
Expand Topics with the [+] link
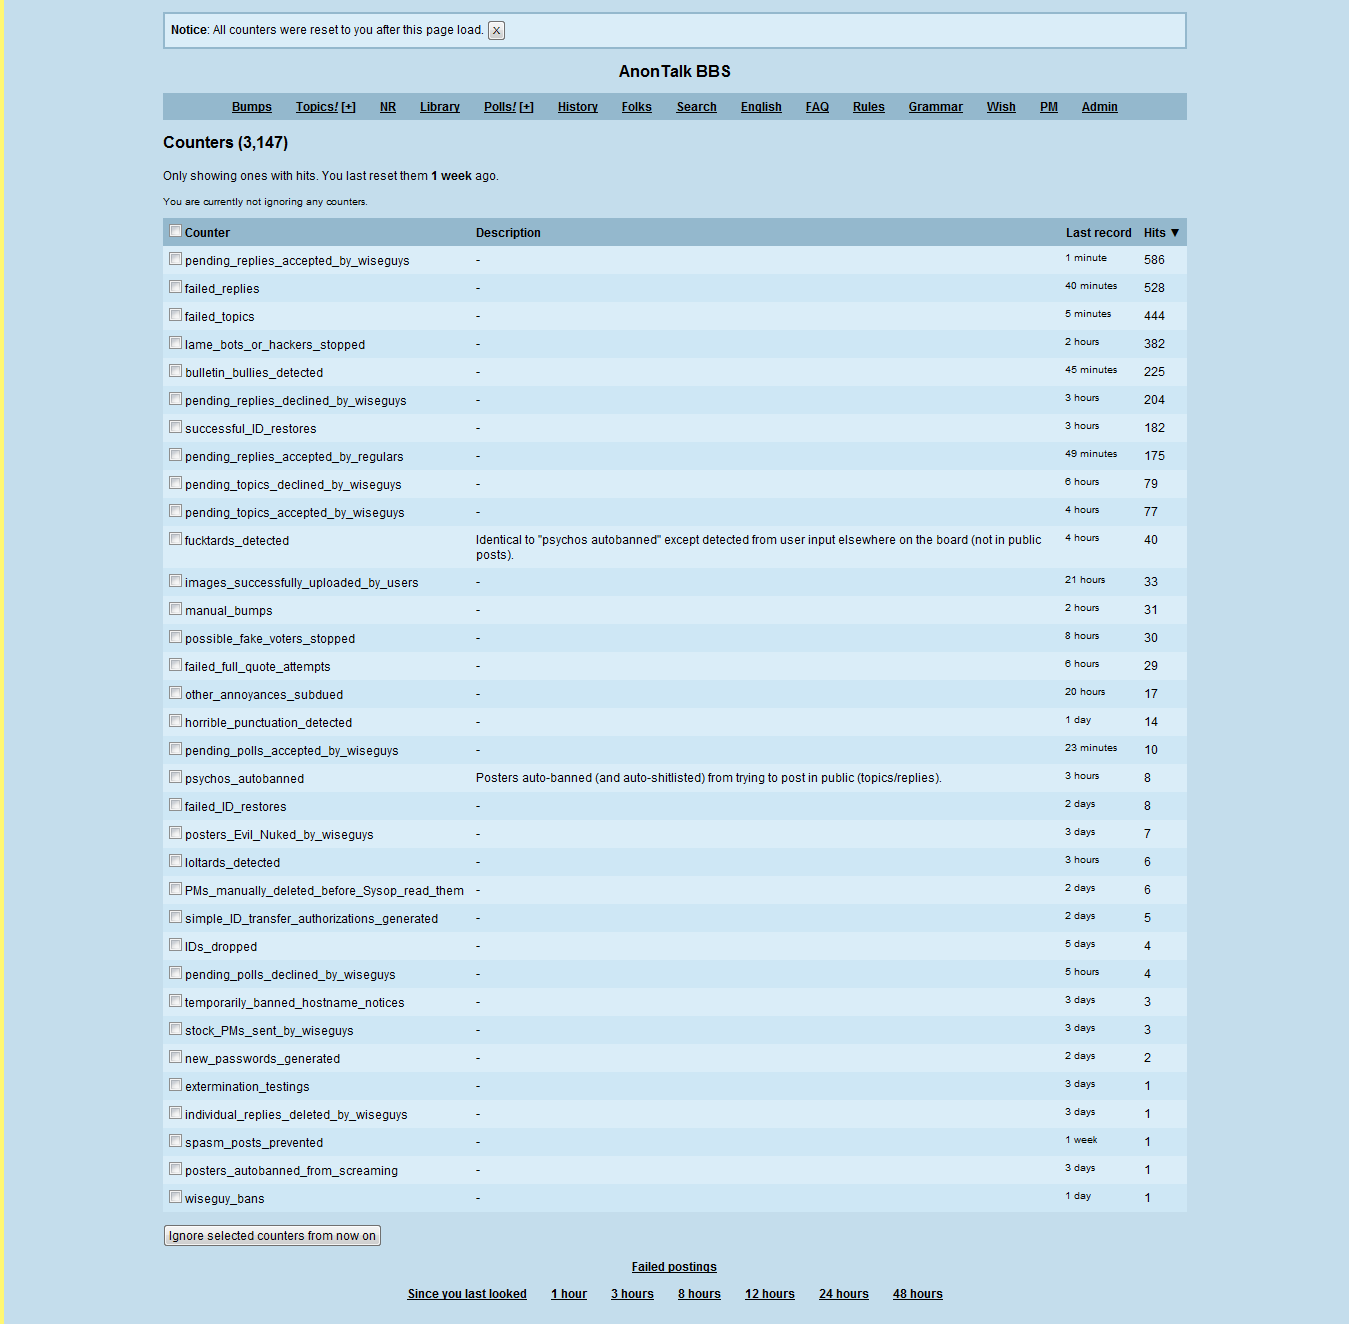(348, 107)
